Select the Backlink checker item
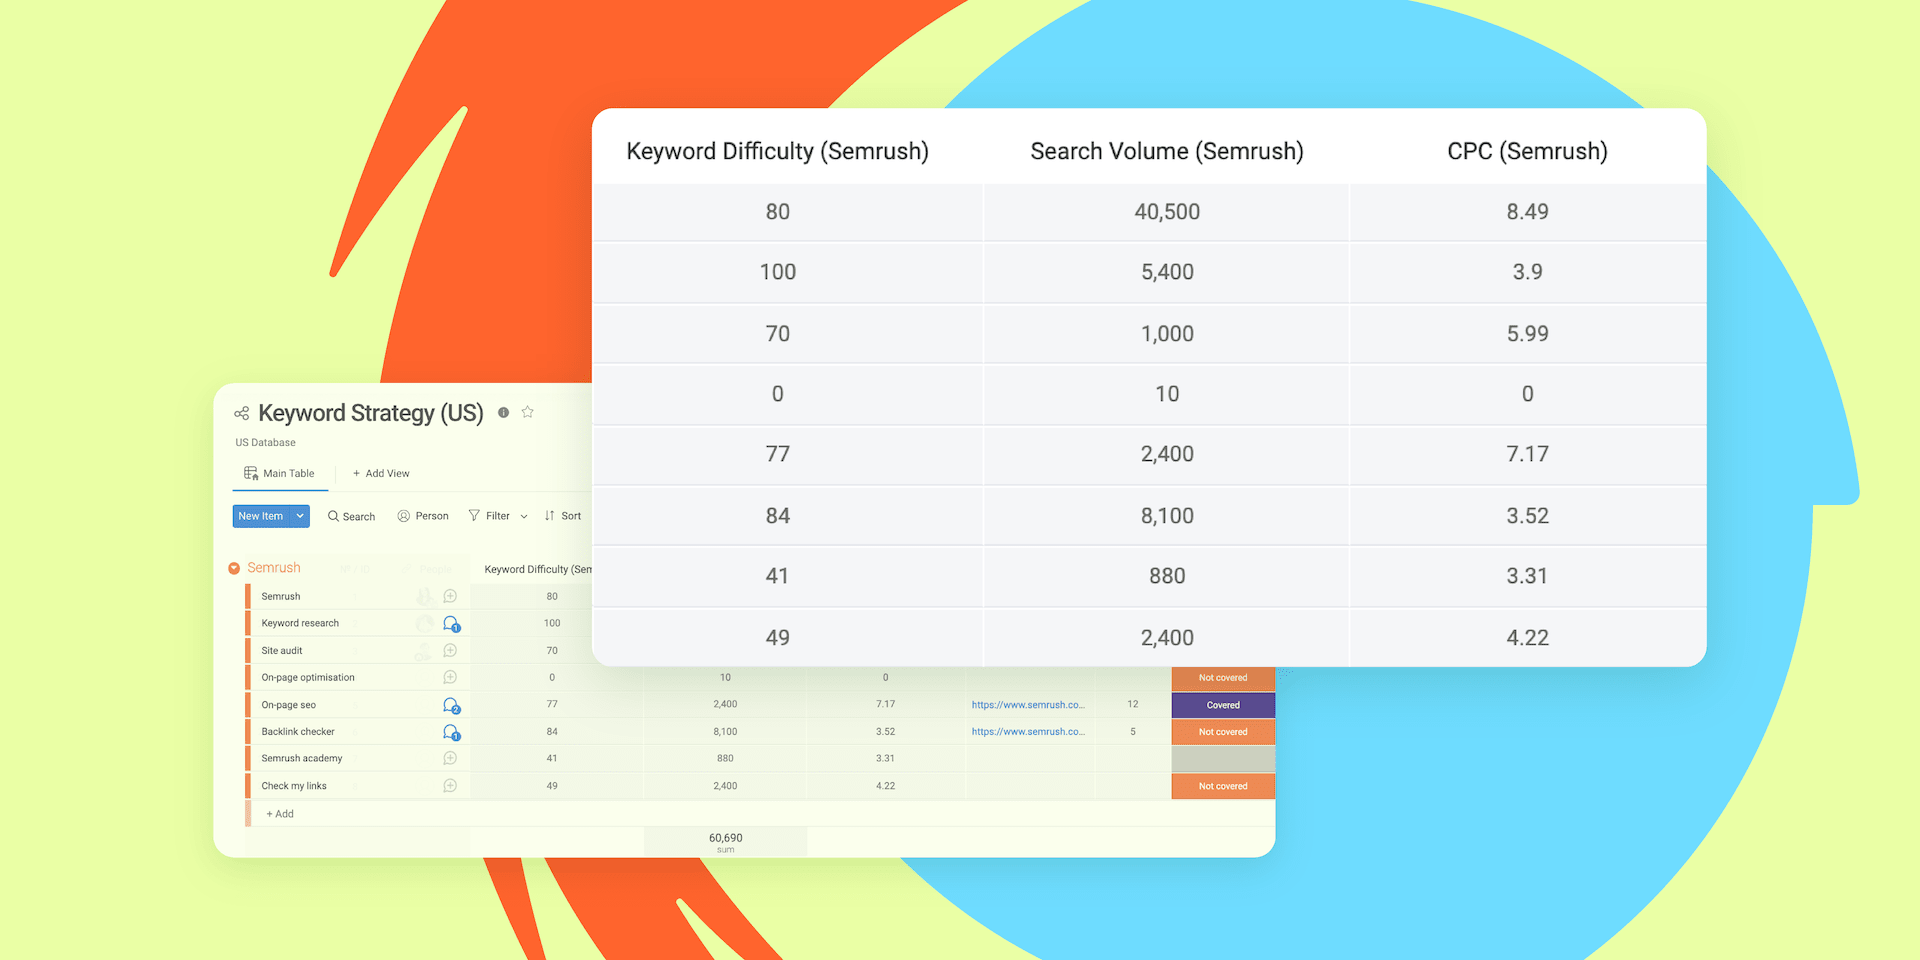The image size is (1920, 960). [298, 732]
